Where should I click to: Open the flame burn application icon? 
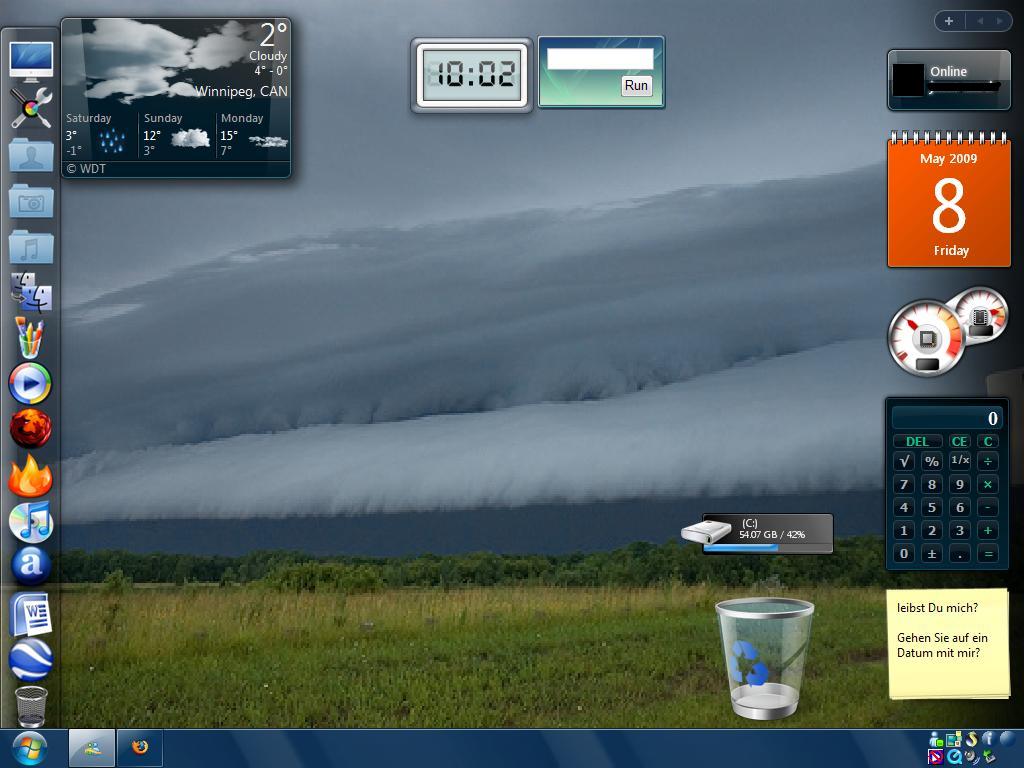coord(30,475)
